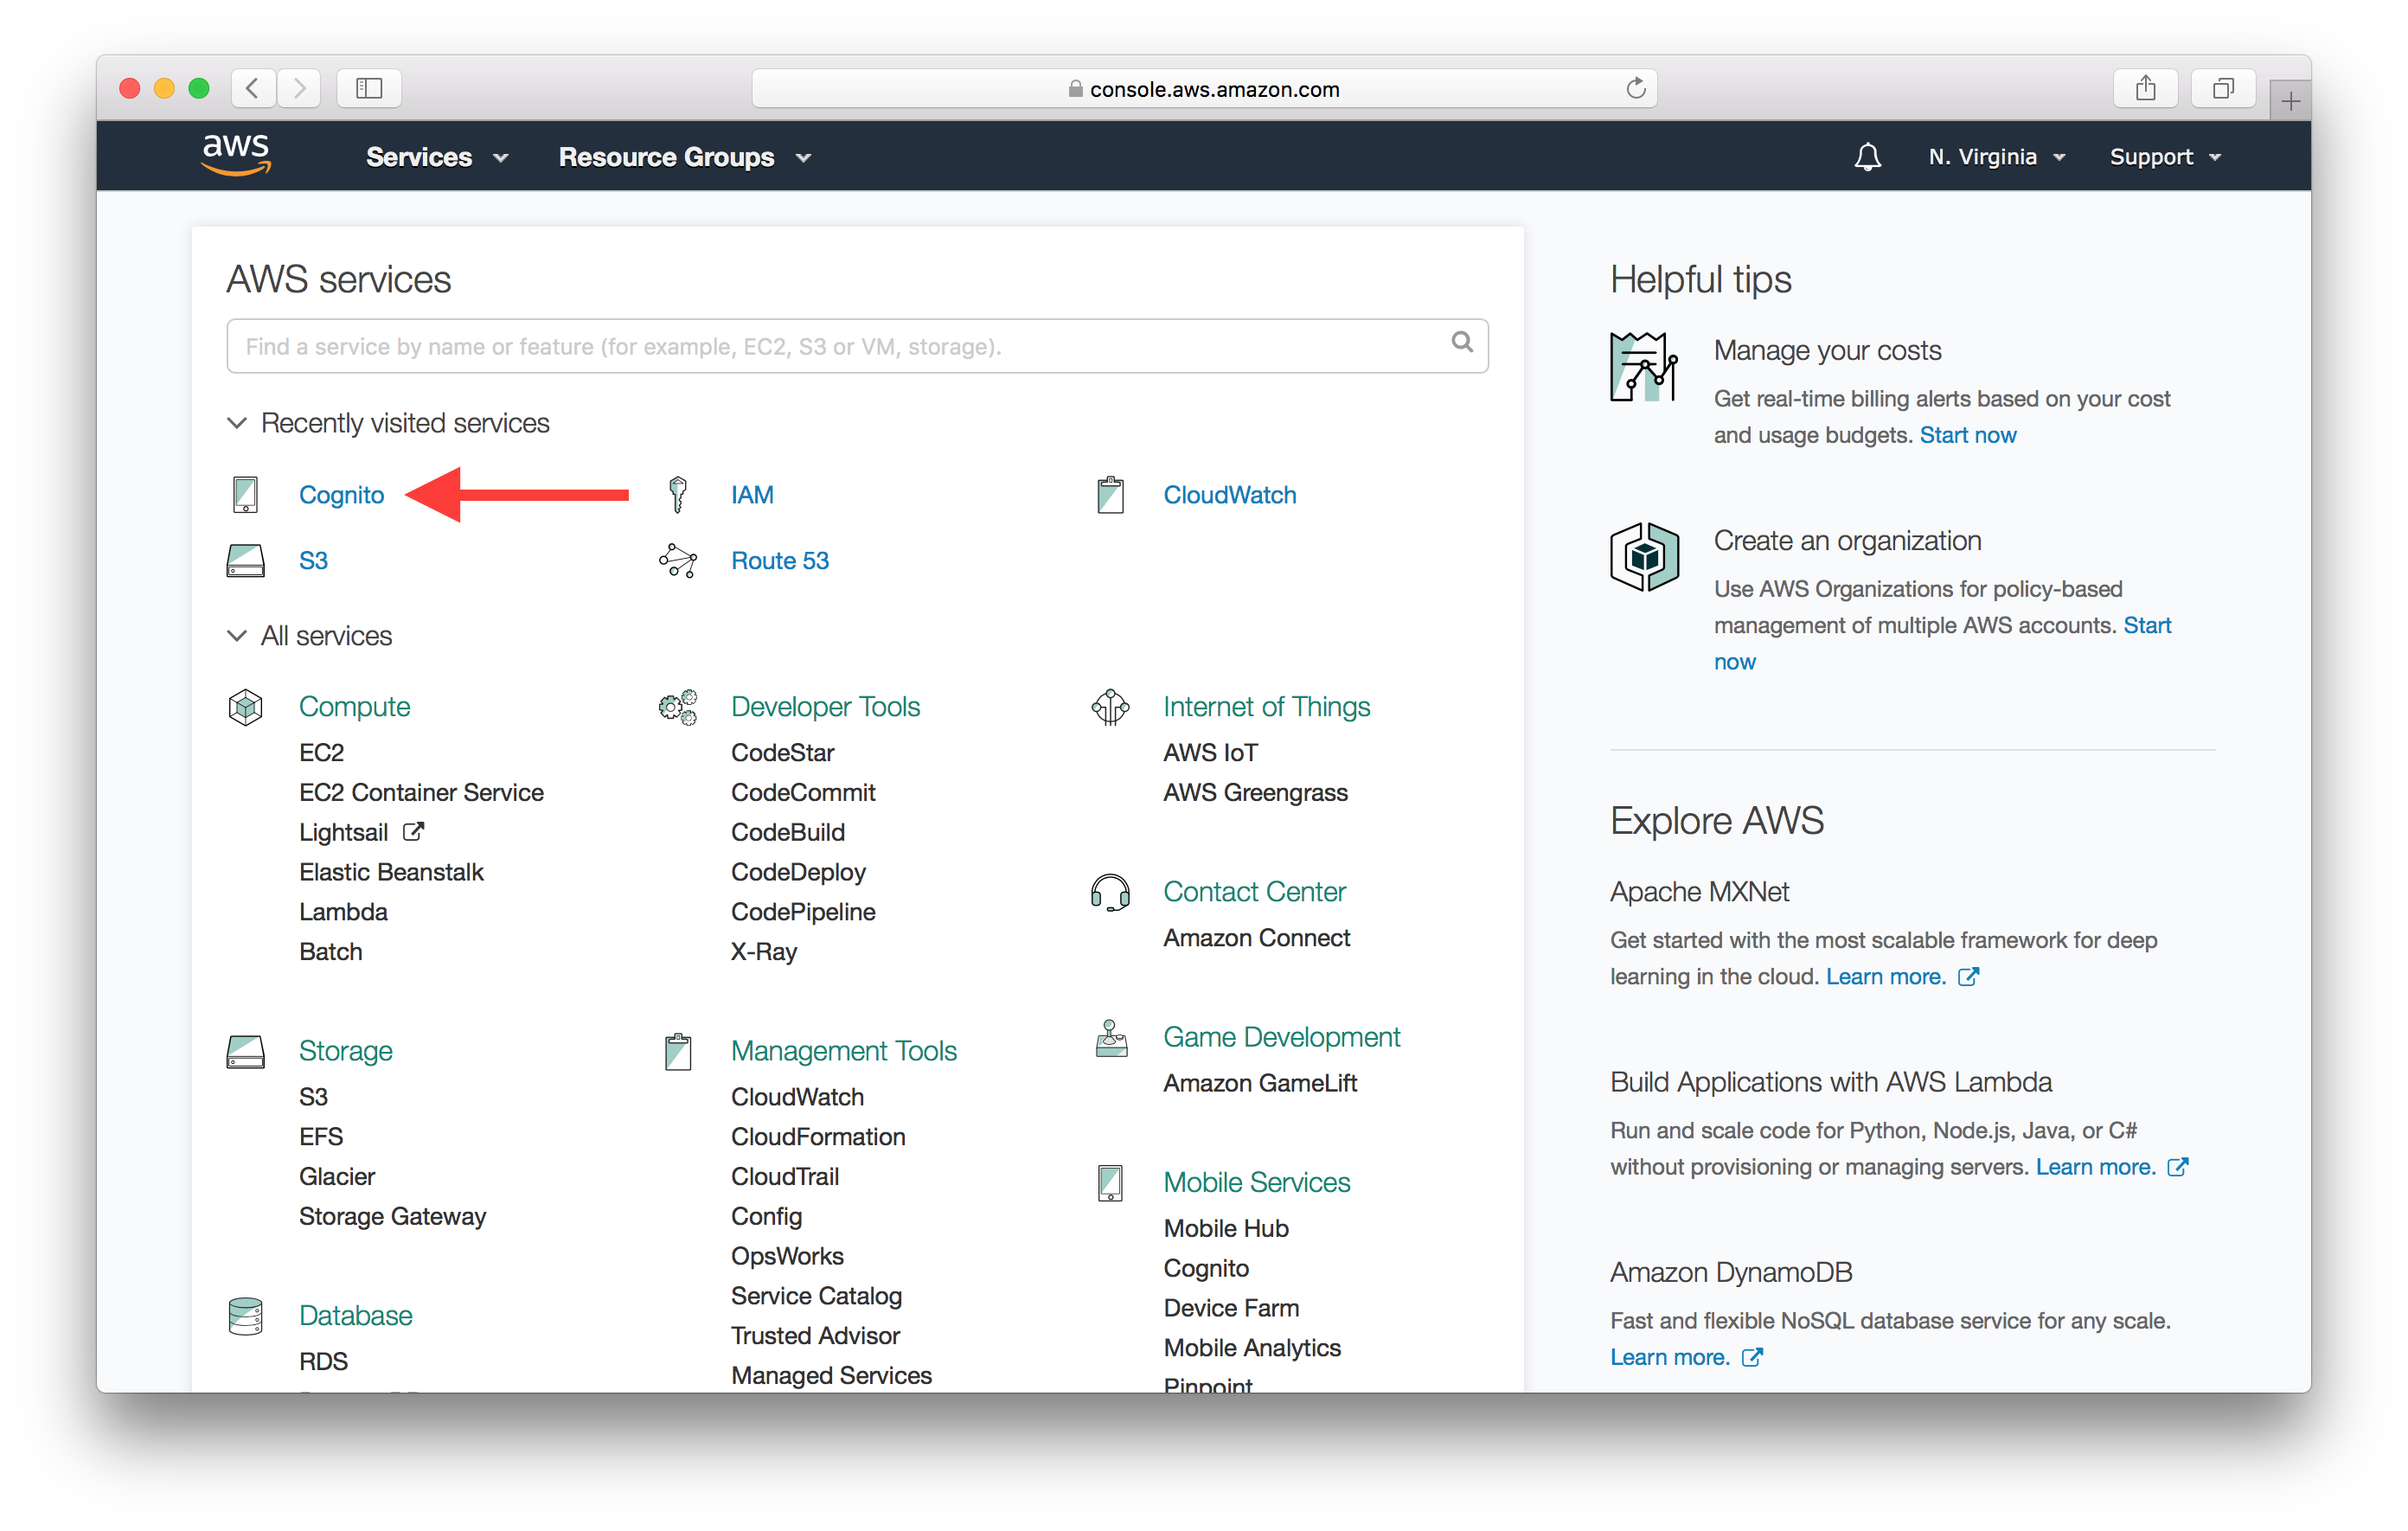This screenshot has height=1531, width=2408.
Task: Click the browser reload page icon
Action: click(1635, 88)
